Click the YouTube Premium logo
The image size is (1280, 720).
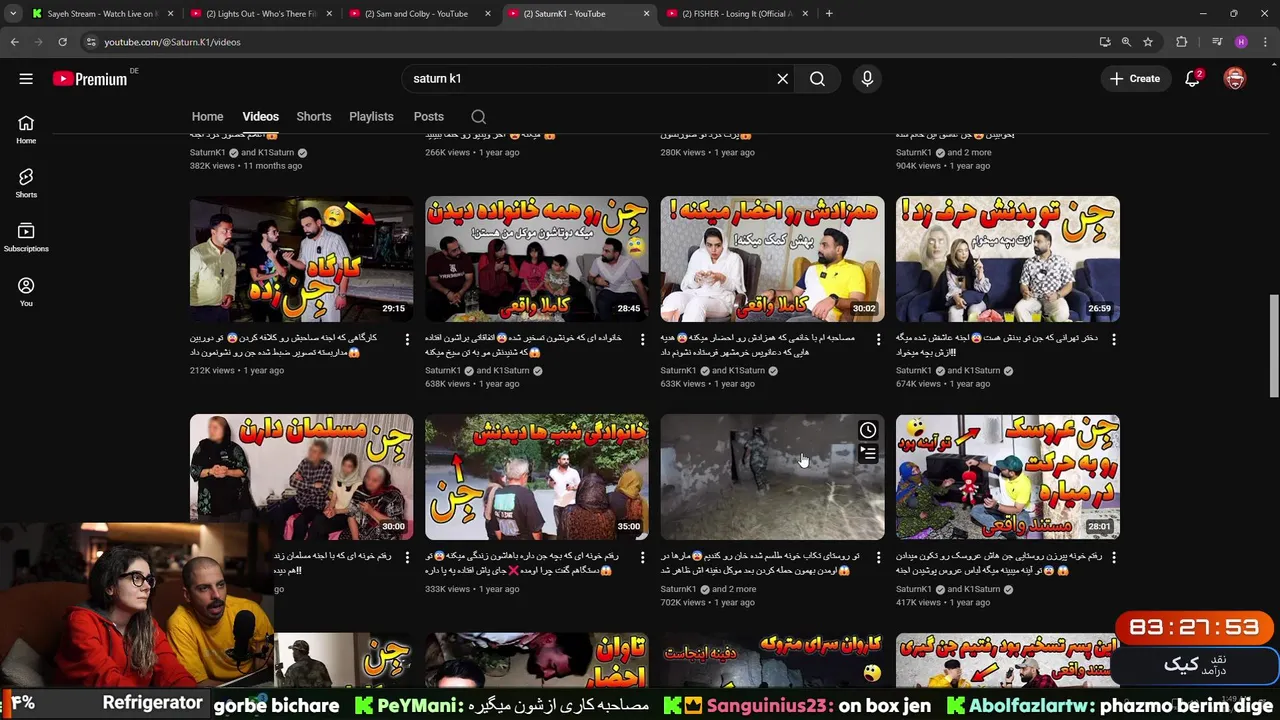click(90, 79)
